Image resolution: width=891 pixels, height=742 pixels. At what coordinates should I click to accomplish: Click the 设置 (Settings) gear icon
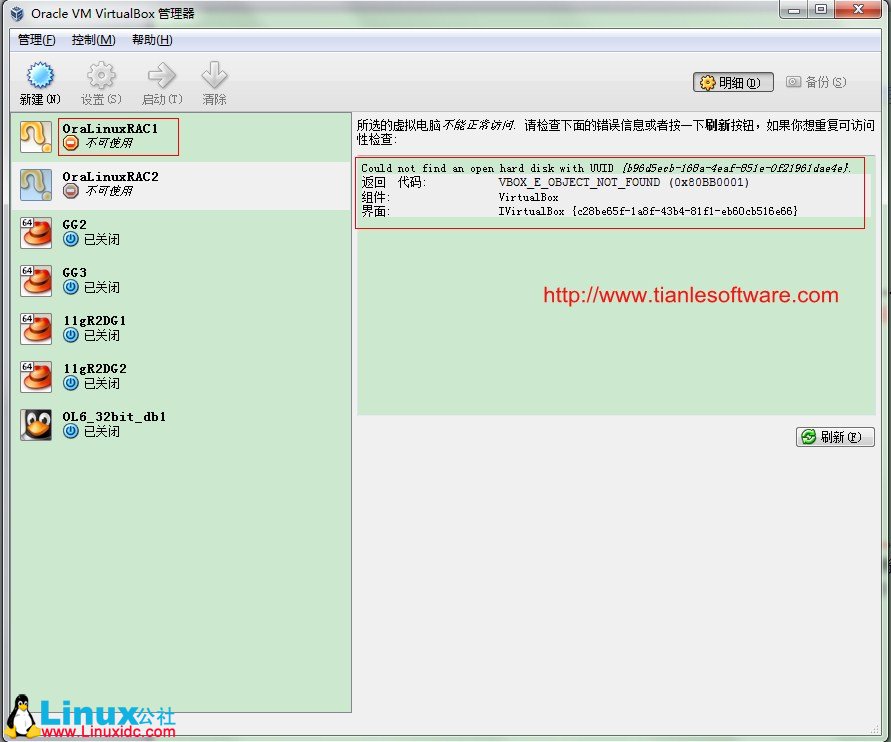point(101,77)
